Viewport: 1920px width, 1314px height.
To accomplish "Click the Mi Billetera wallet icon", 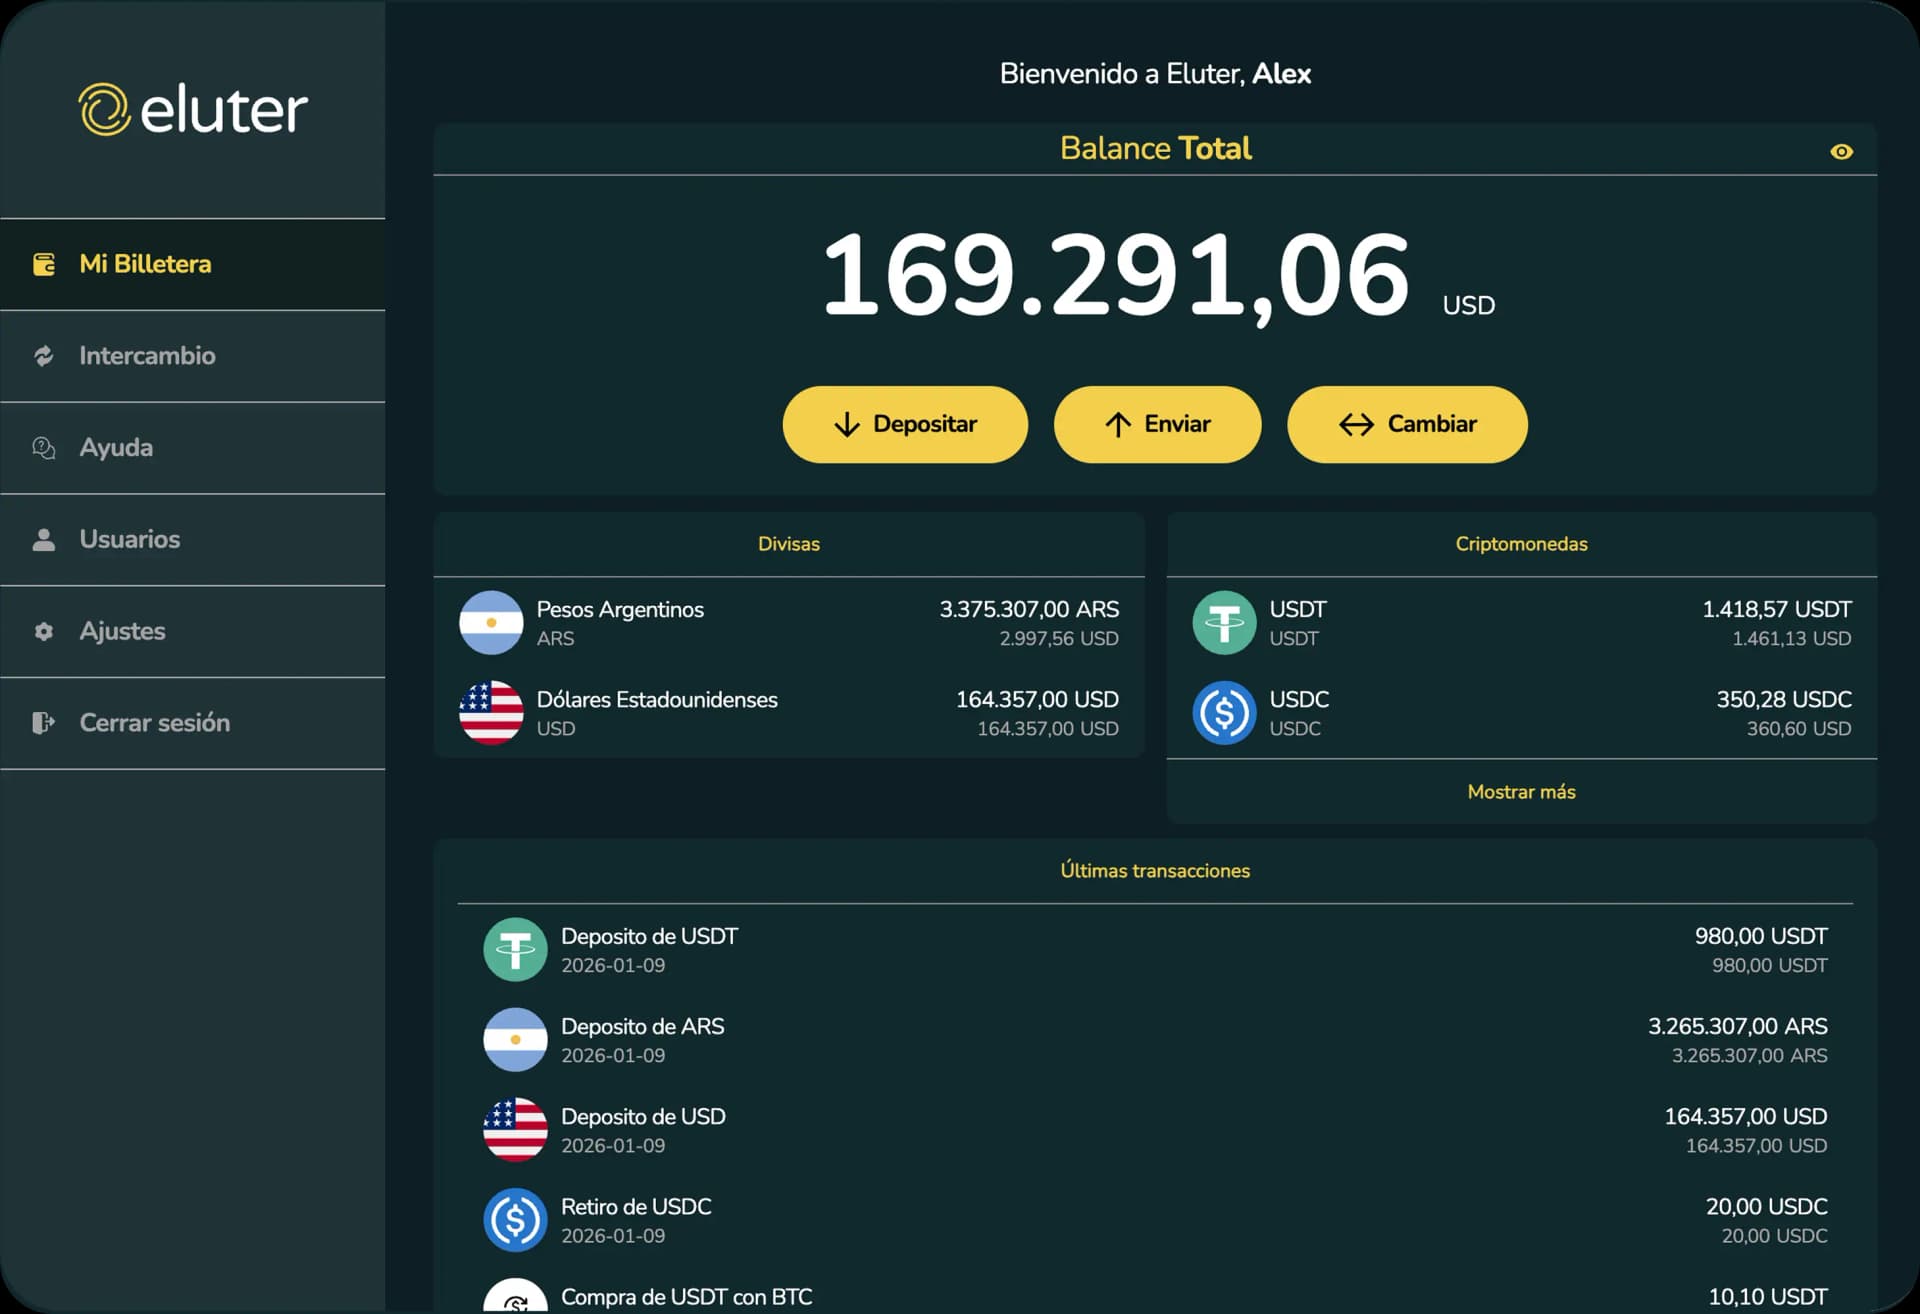I will [44, 264].
